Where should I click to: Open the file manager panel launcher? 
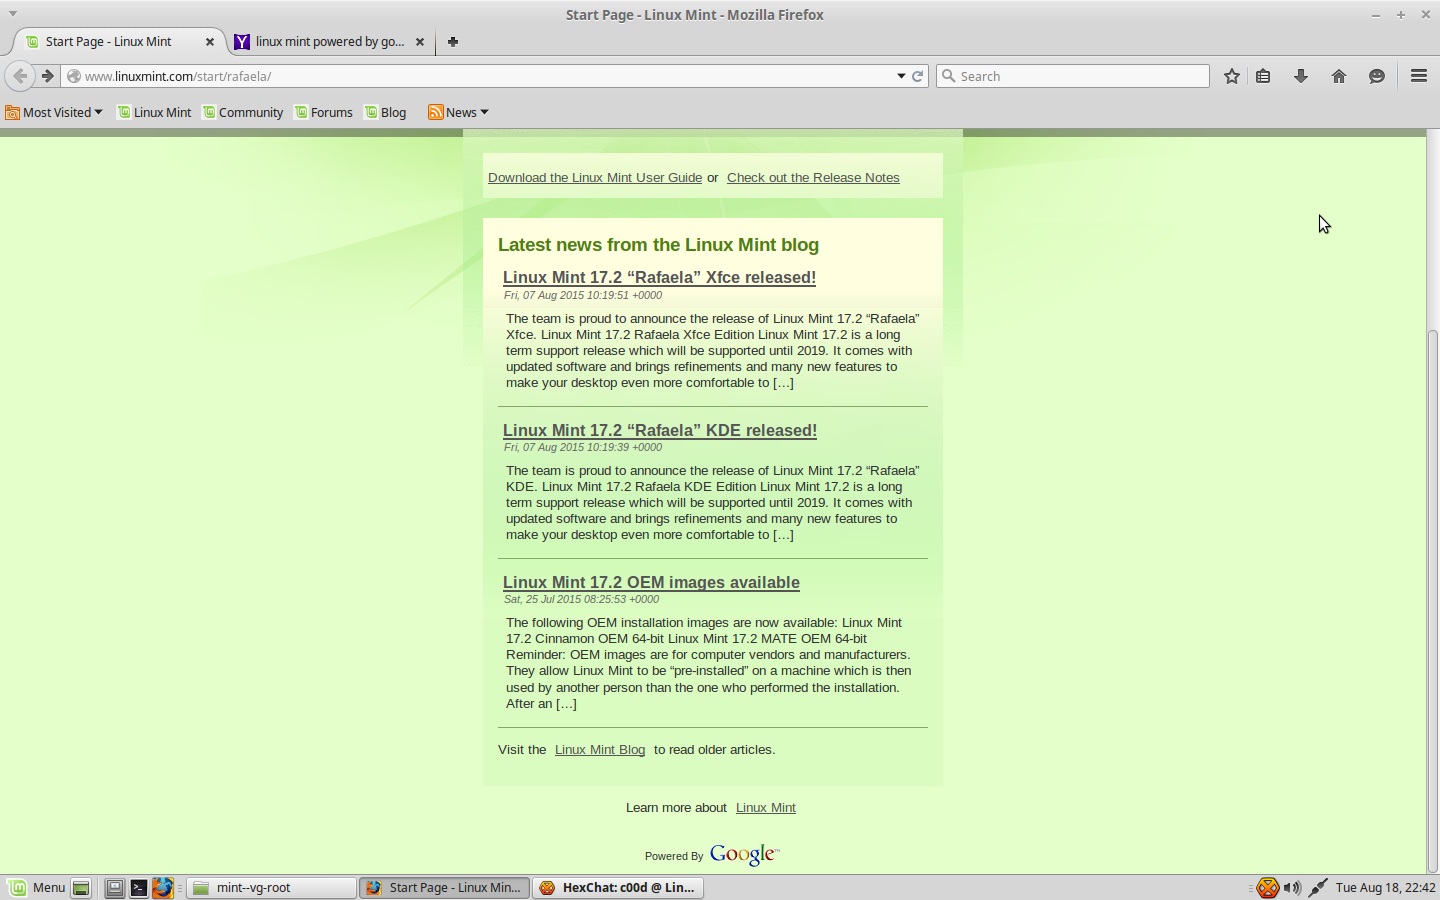point(115,887)
